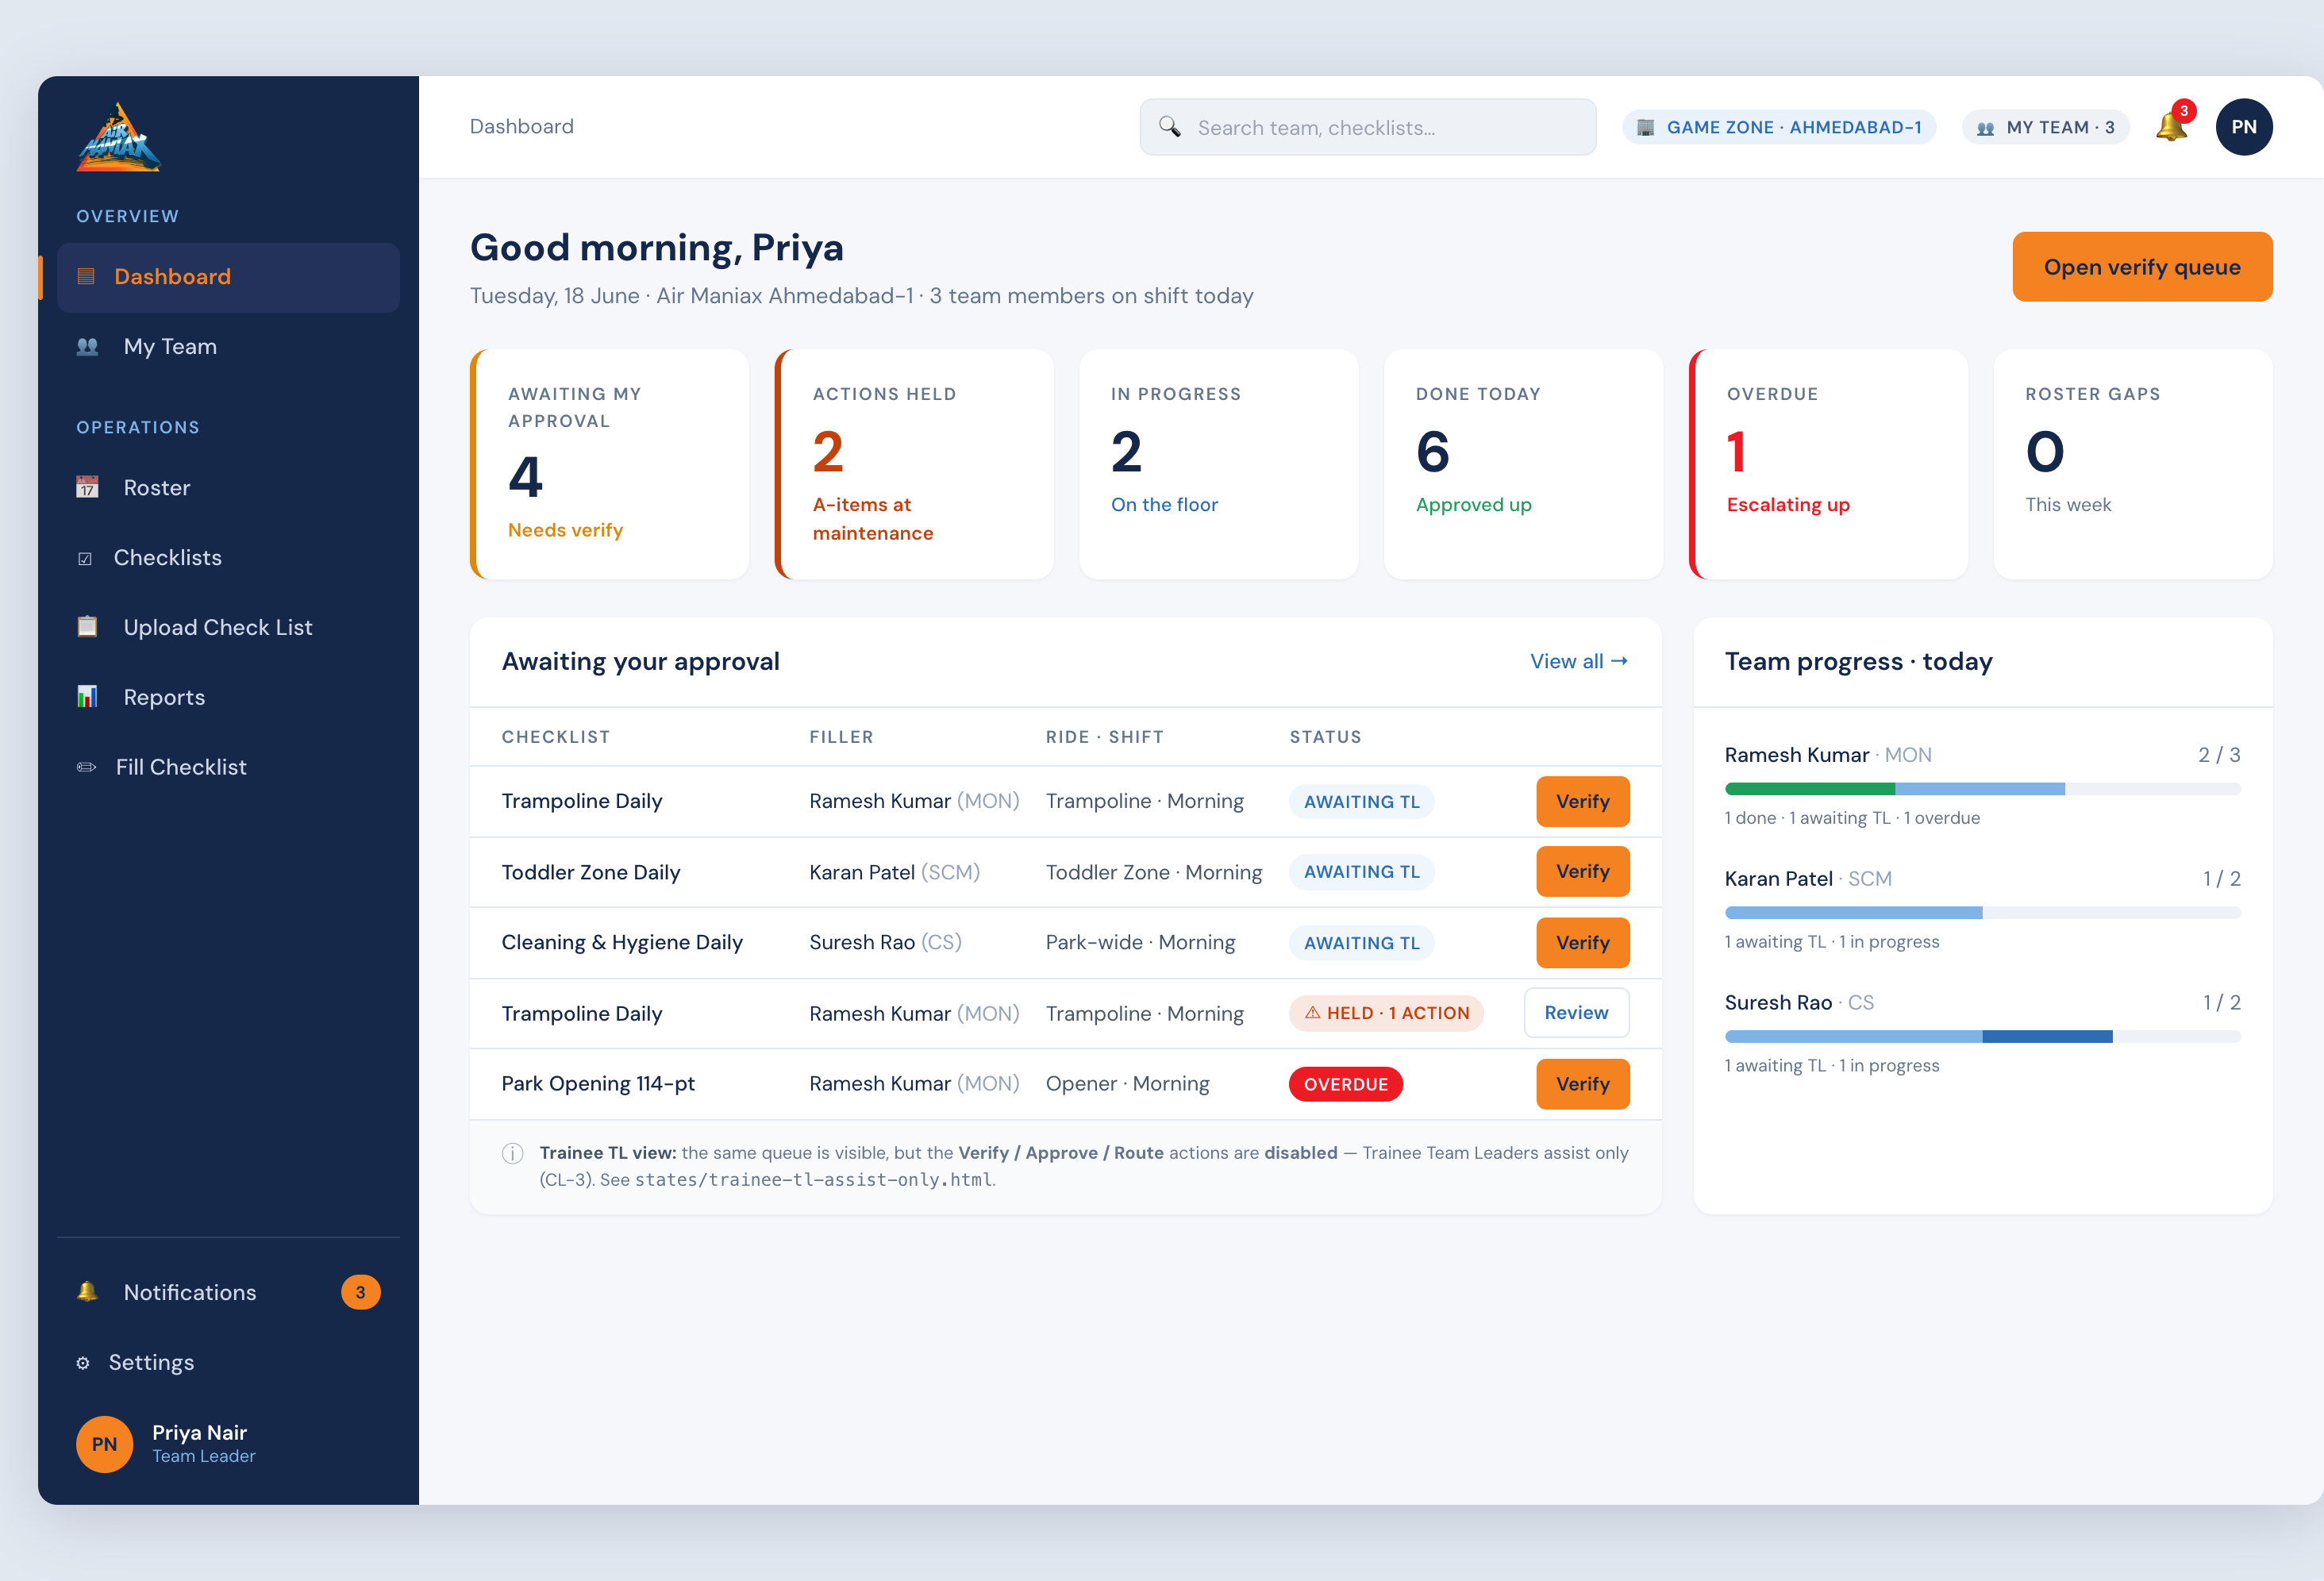
Task: Click the OVERDUE status badge
Action: pyautogui.click(x=1345, y=1084)
